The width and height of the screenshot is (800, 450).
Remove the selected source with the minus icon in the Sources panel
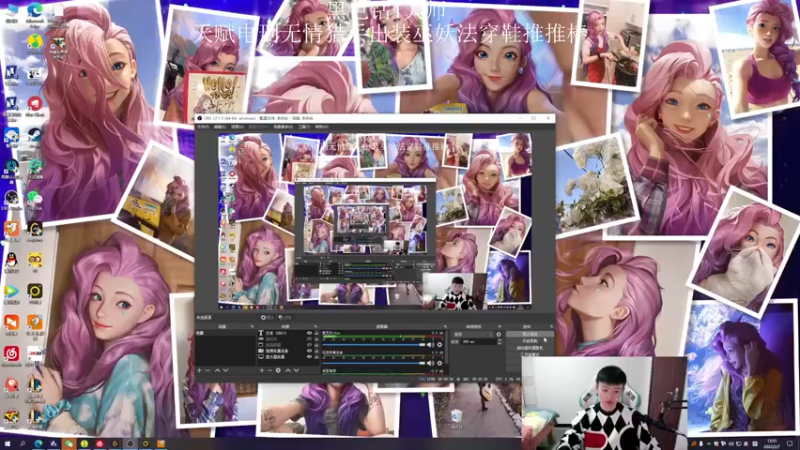[270, 370]
